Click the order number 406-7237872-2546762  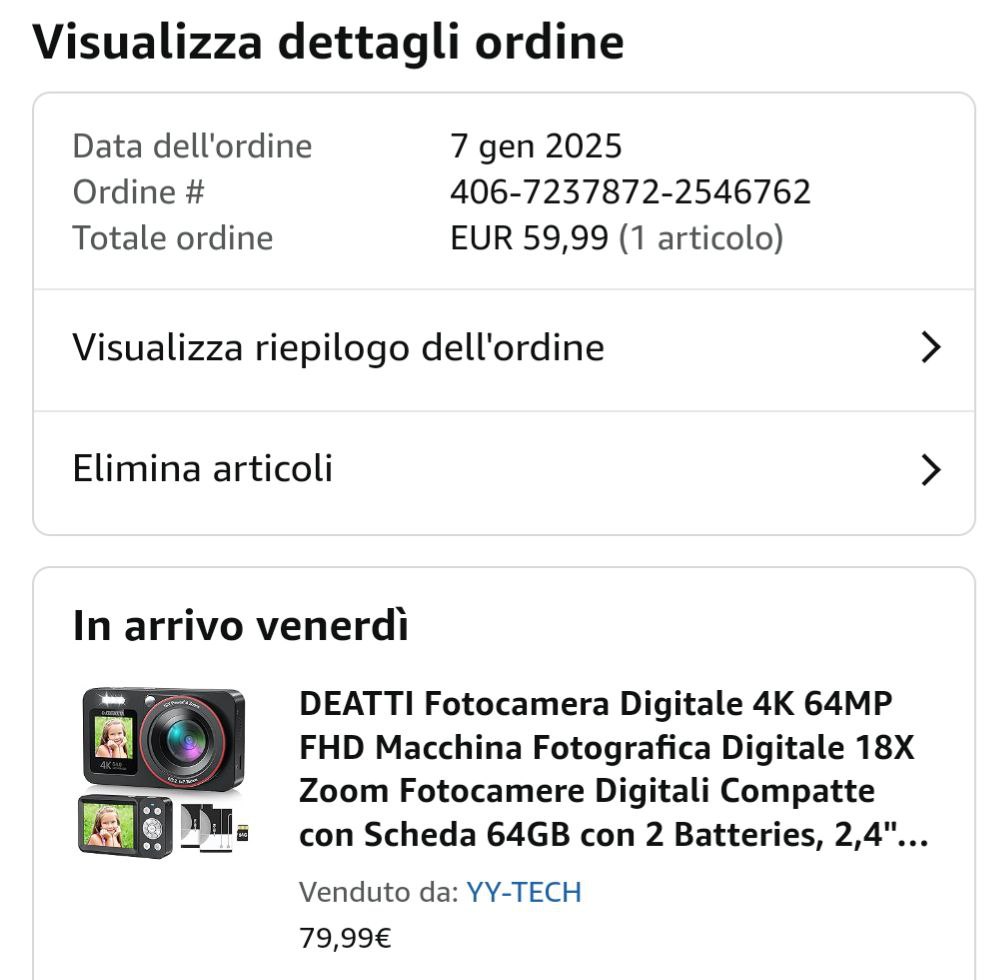pos(630,192)
